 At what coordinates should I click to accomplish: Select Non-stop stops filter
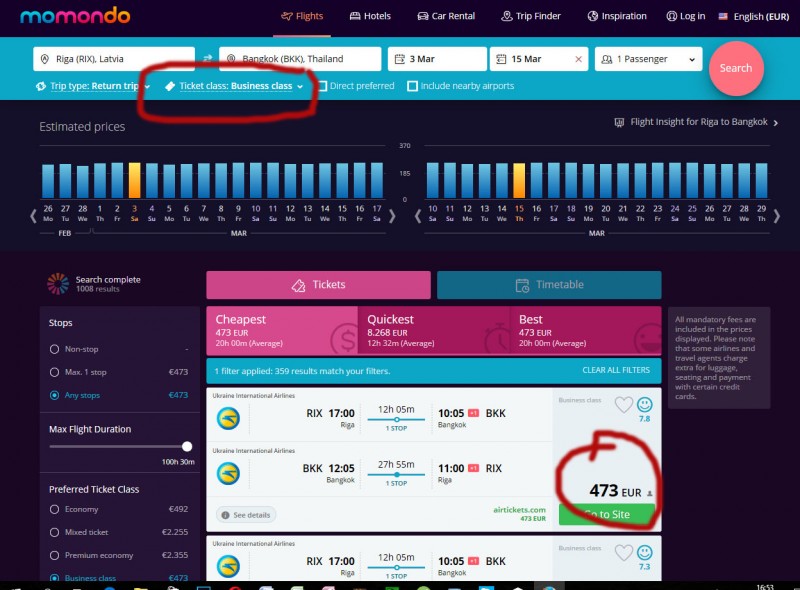(55, 349)
